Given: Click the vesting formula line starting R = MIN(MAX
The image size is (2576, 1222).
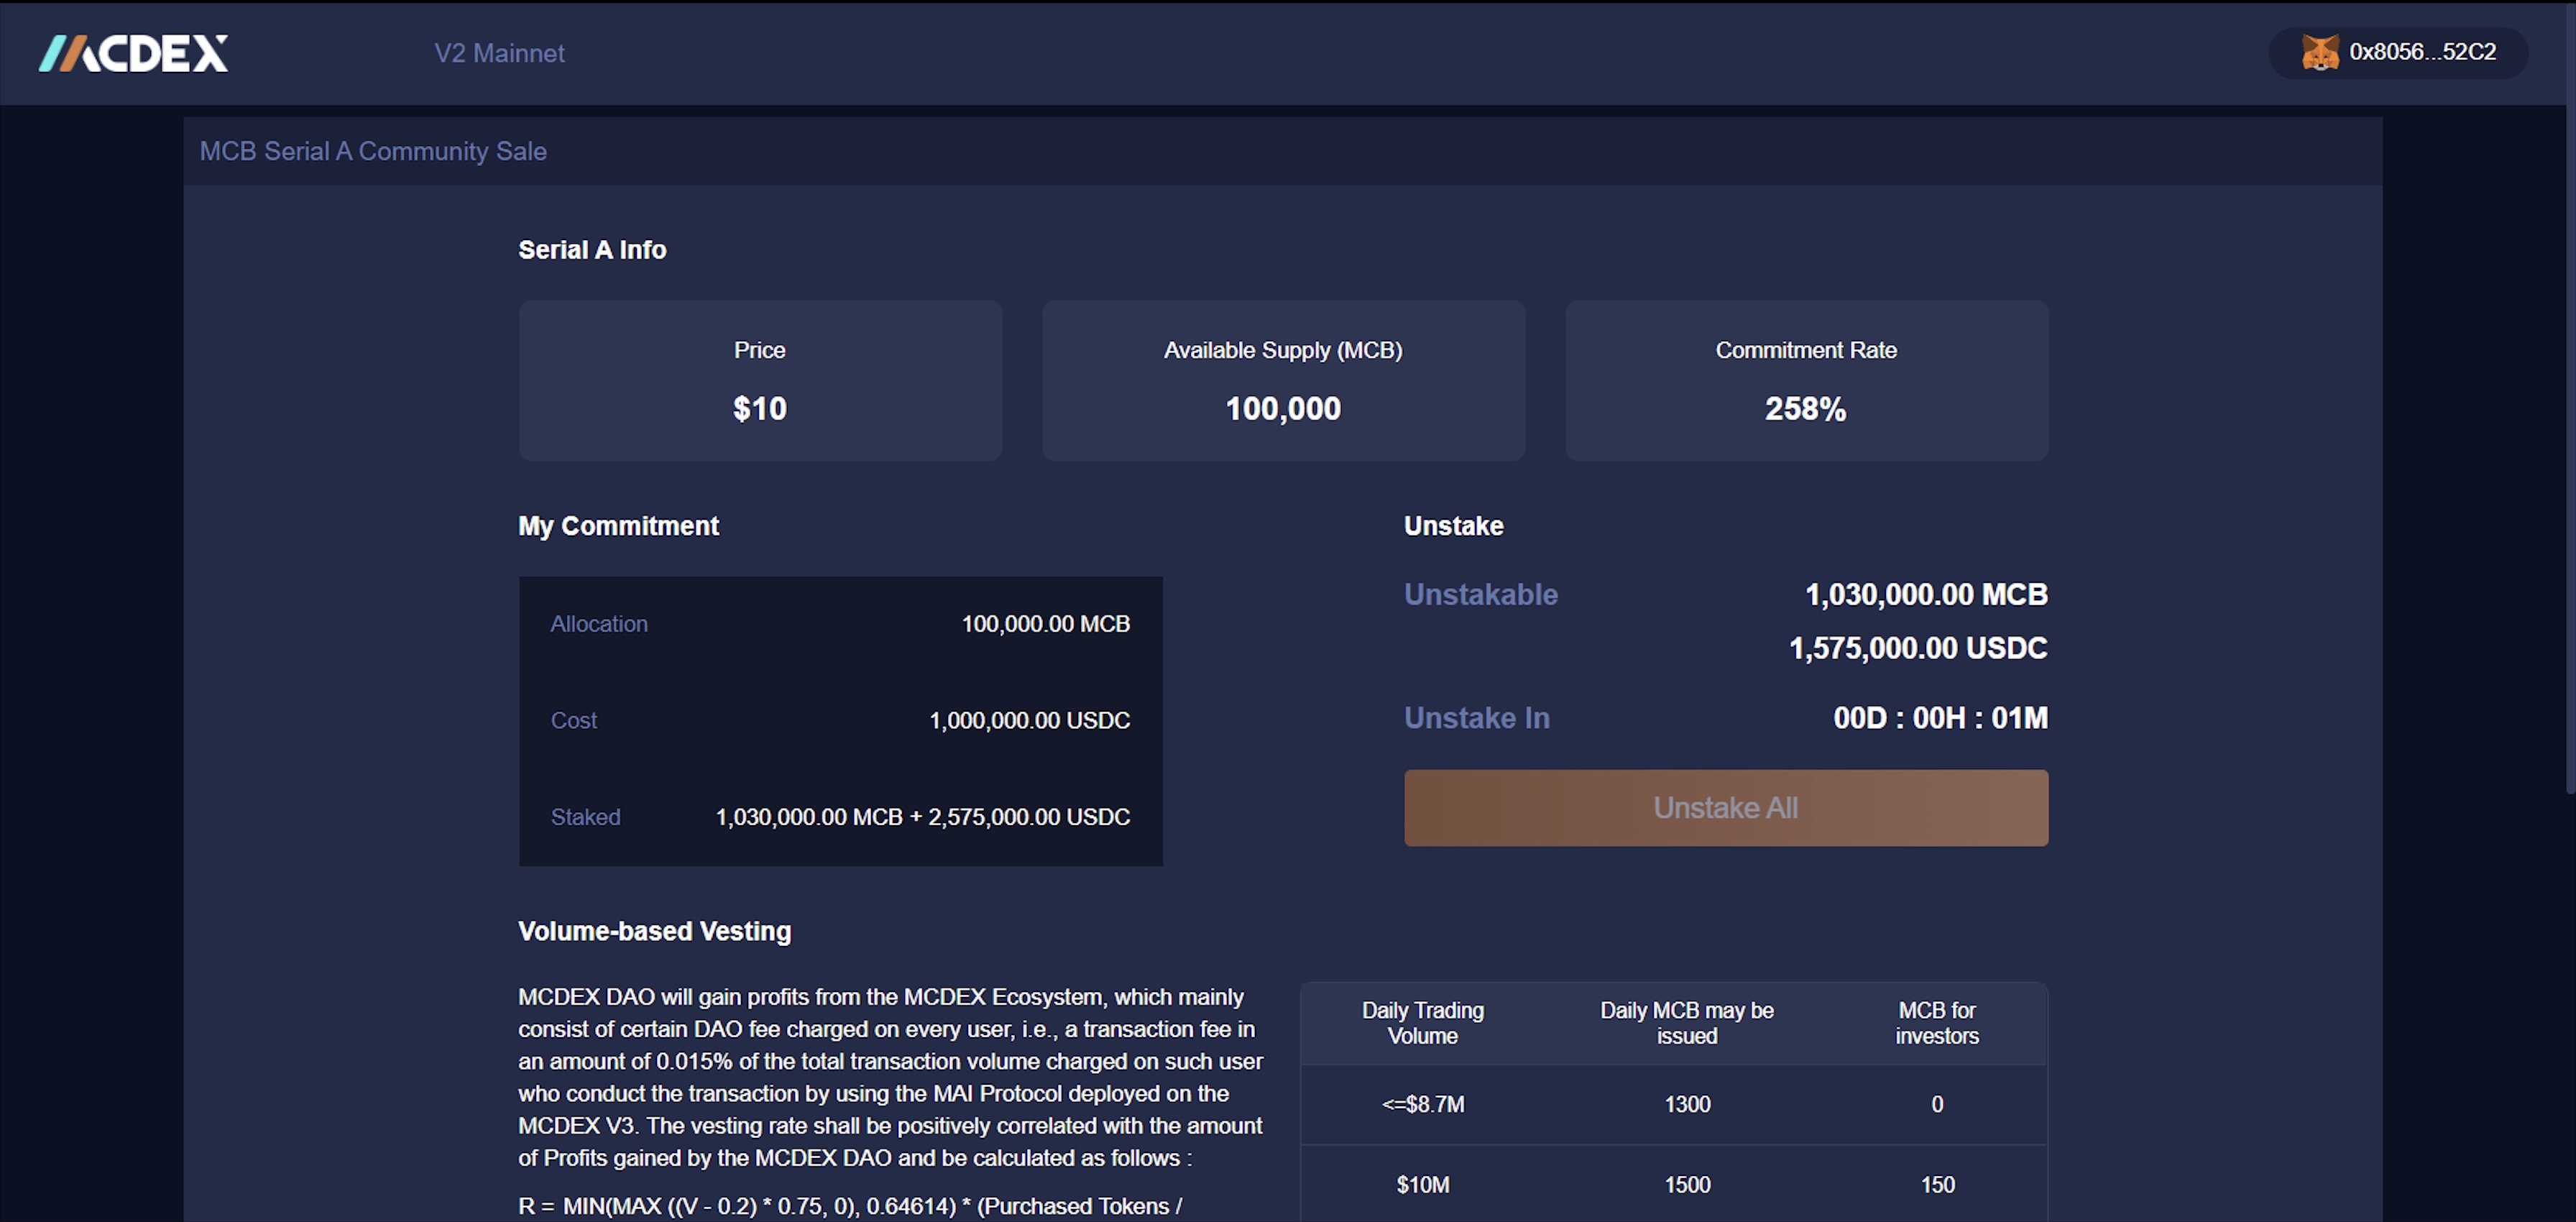Looking at the screenshot, I should 850,1207.
